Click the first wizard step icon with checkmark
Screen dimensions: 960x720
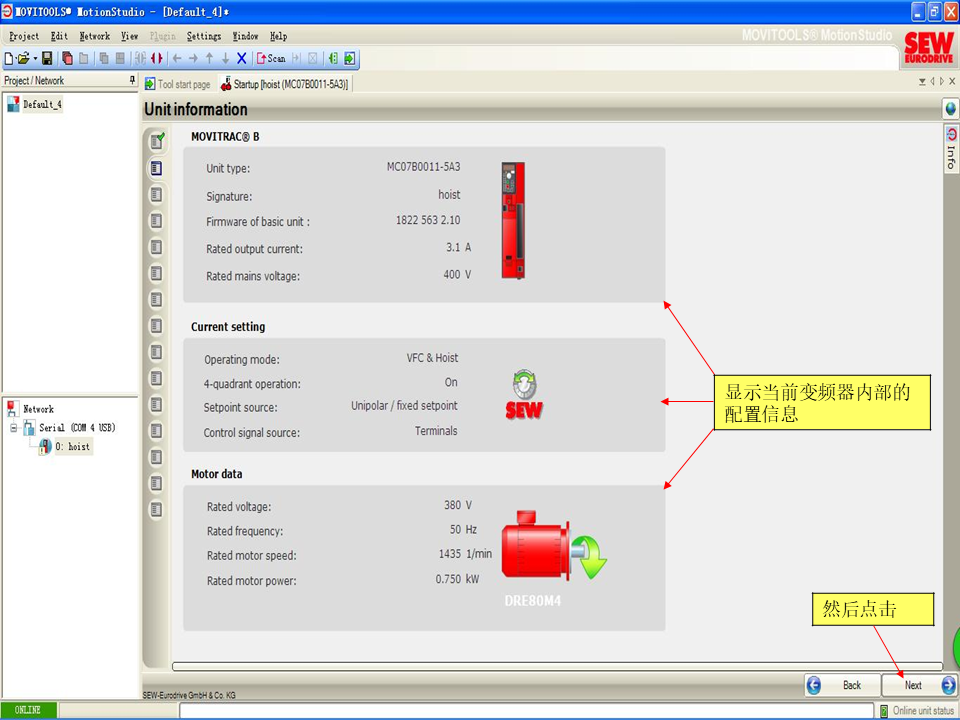[157, 141]
